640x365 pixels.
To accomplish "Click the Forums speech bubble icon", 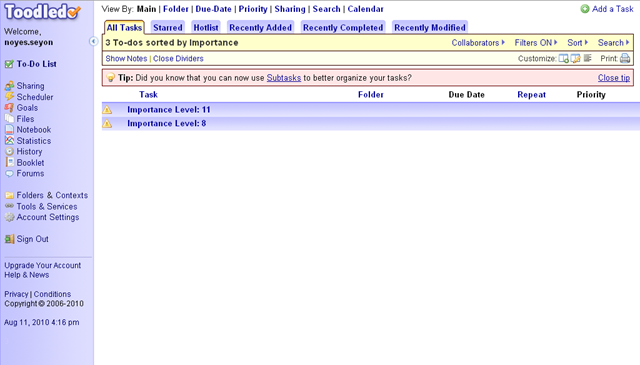I will (x=9, y=174).
